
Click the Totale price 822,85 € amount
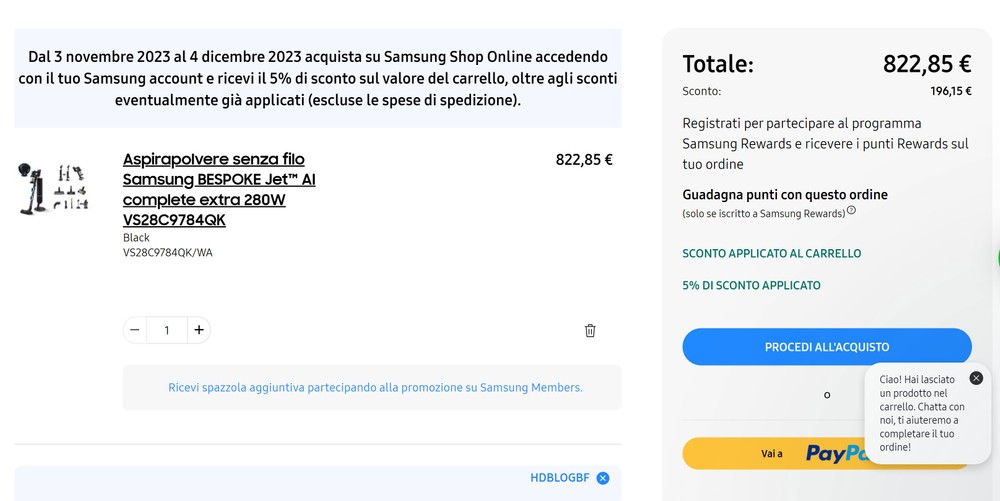[927, 64]
